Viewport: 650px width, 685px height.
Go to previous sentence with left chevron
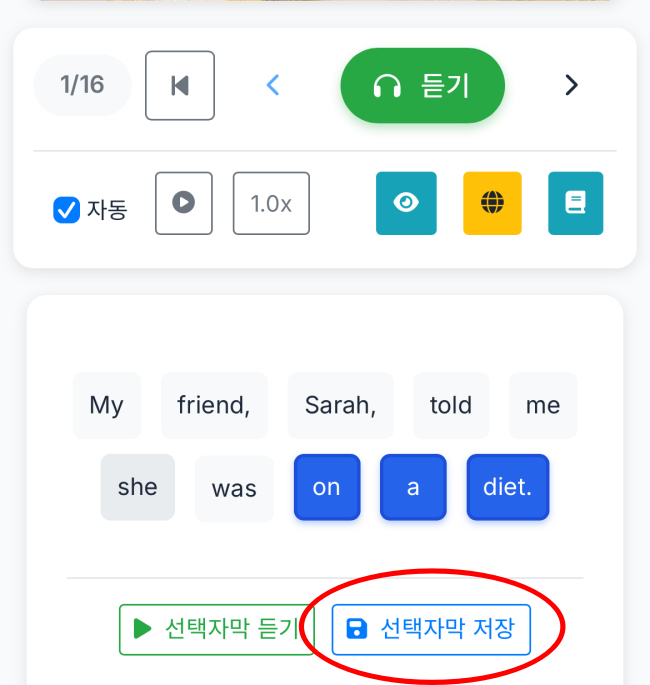point(273,86)
